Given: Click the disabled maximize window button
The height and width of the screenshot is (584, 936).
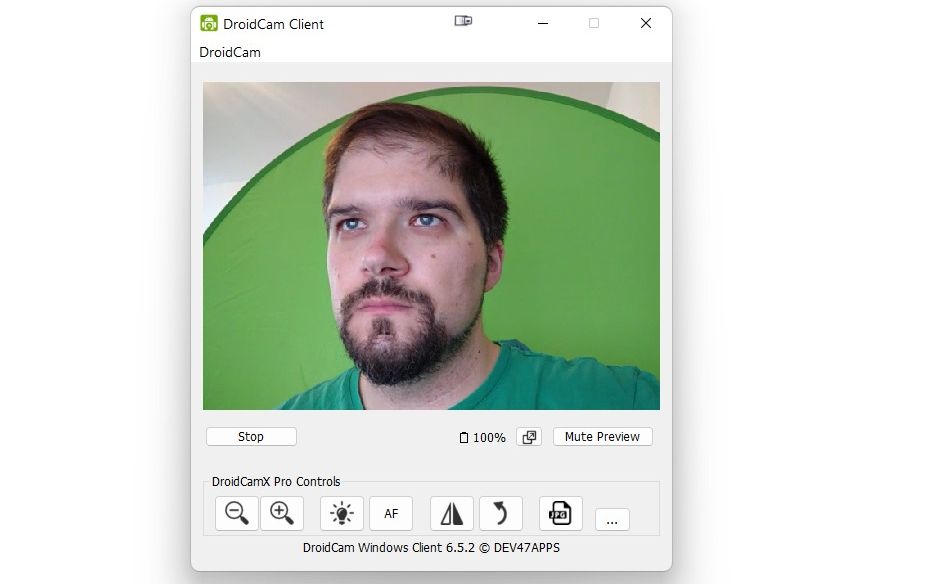Looking at the screenshot, I should 594,23.
